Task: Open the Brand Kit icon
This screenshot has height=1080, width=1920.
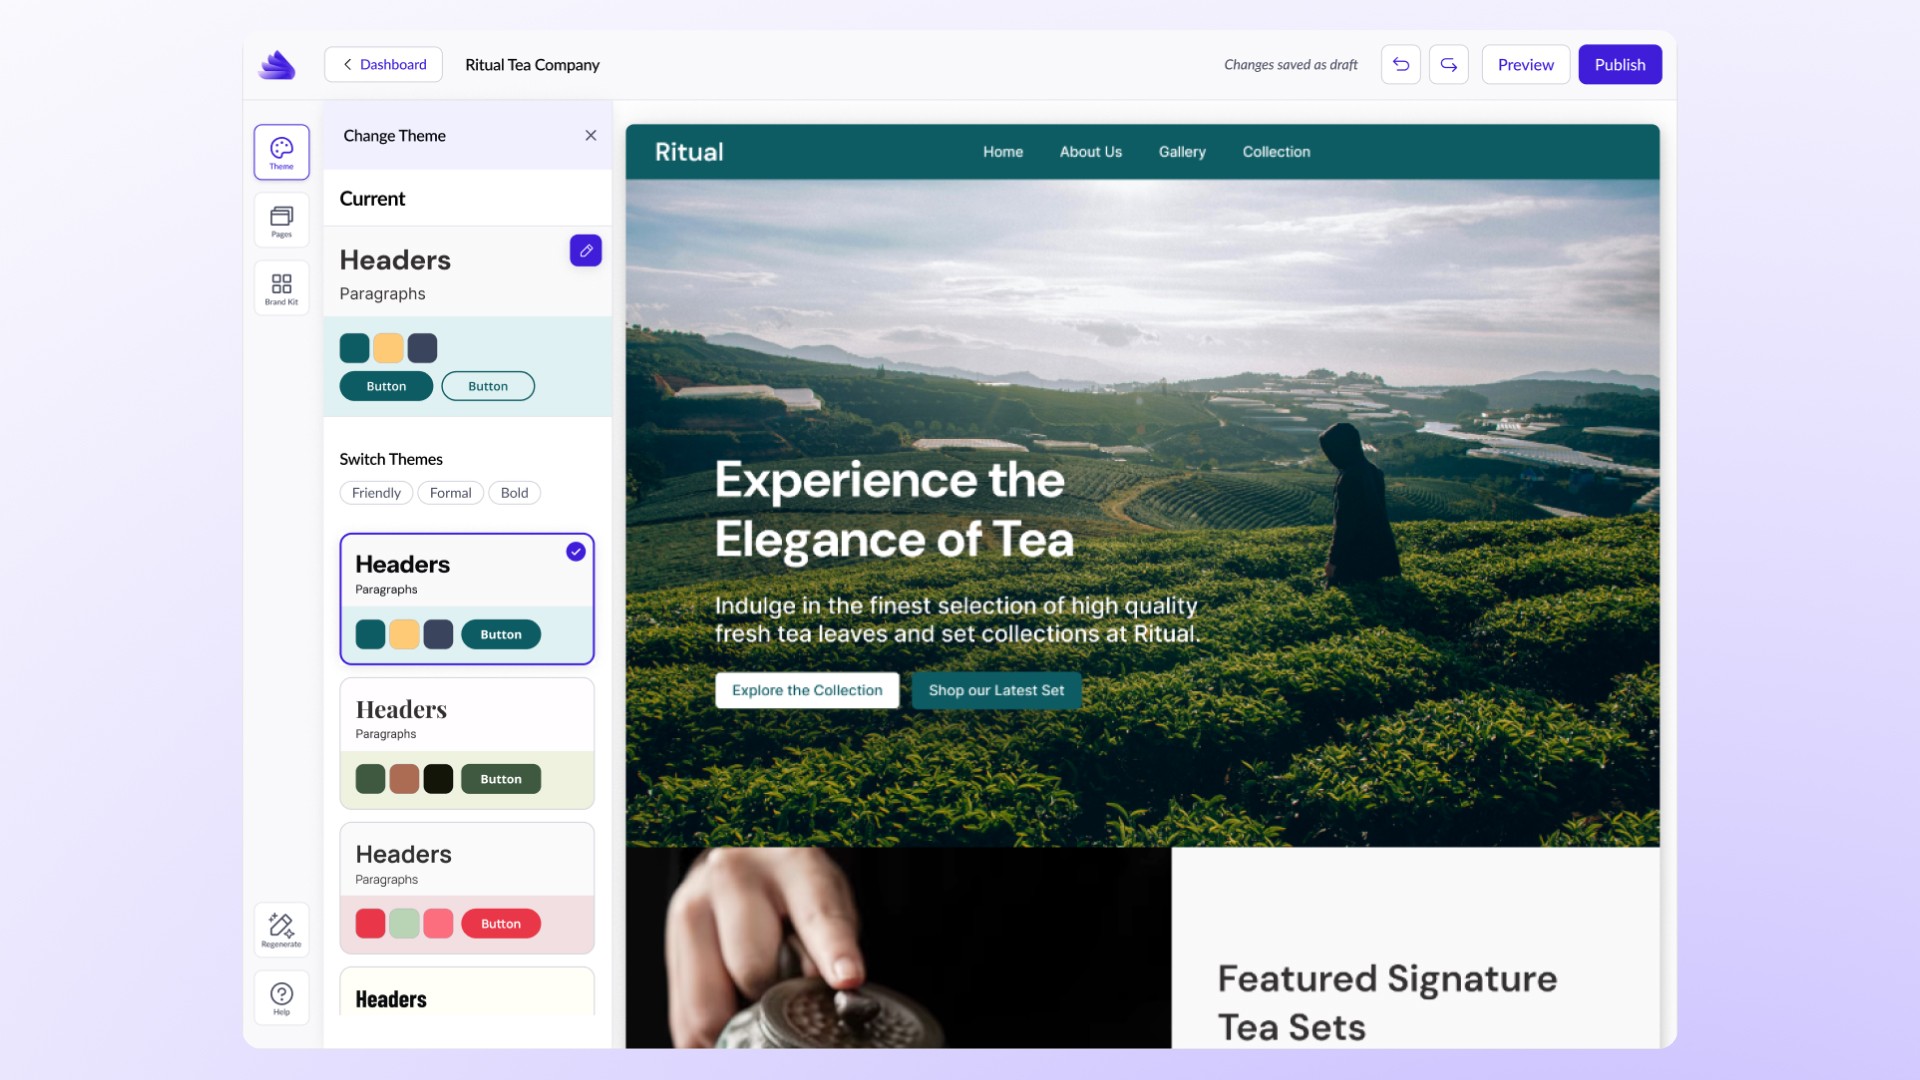Action: pyautogui.click(x=281, y=288)
